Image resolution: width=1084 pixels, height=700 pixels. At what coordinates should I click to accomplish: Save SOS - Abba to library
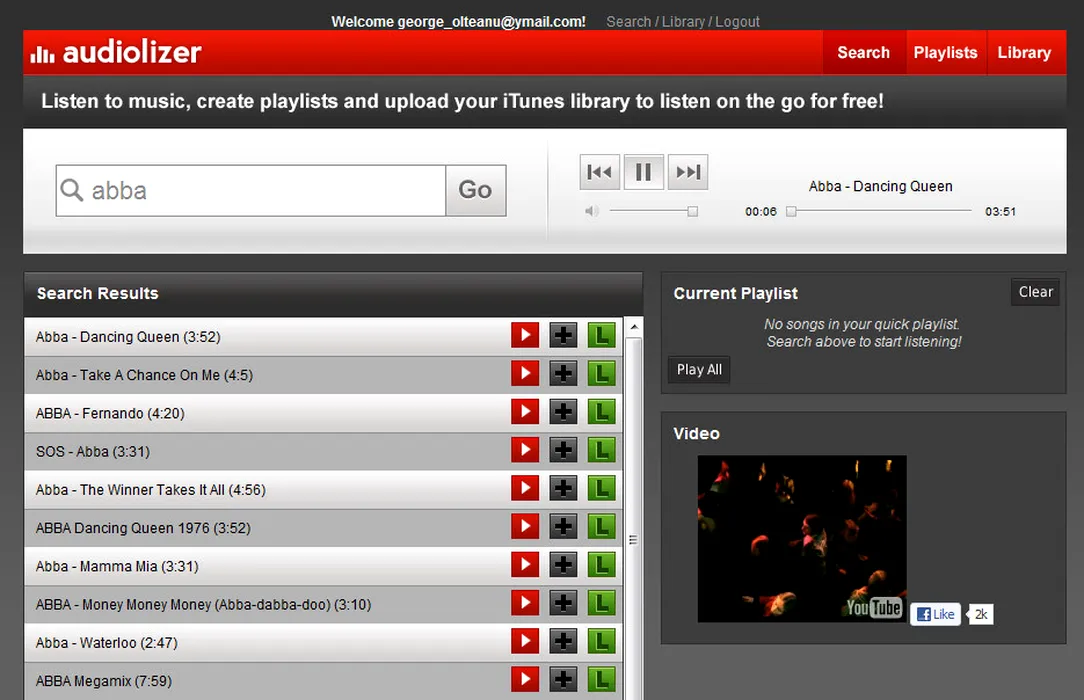coord(601,450)
